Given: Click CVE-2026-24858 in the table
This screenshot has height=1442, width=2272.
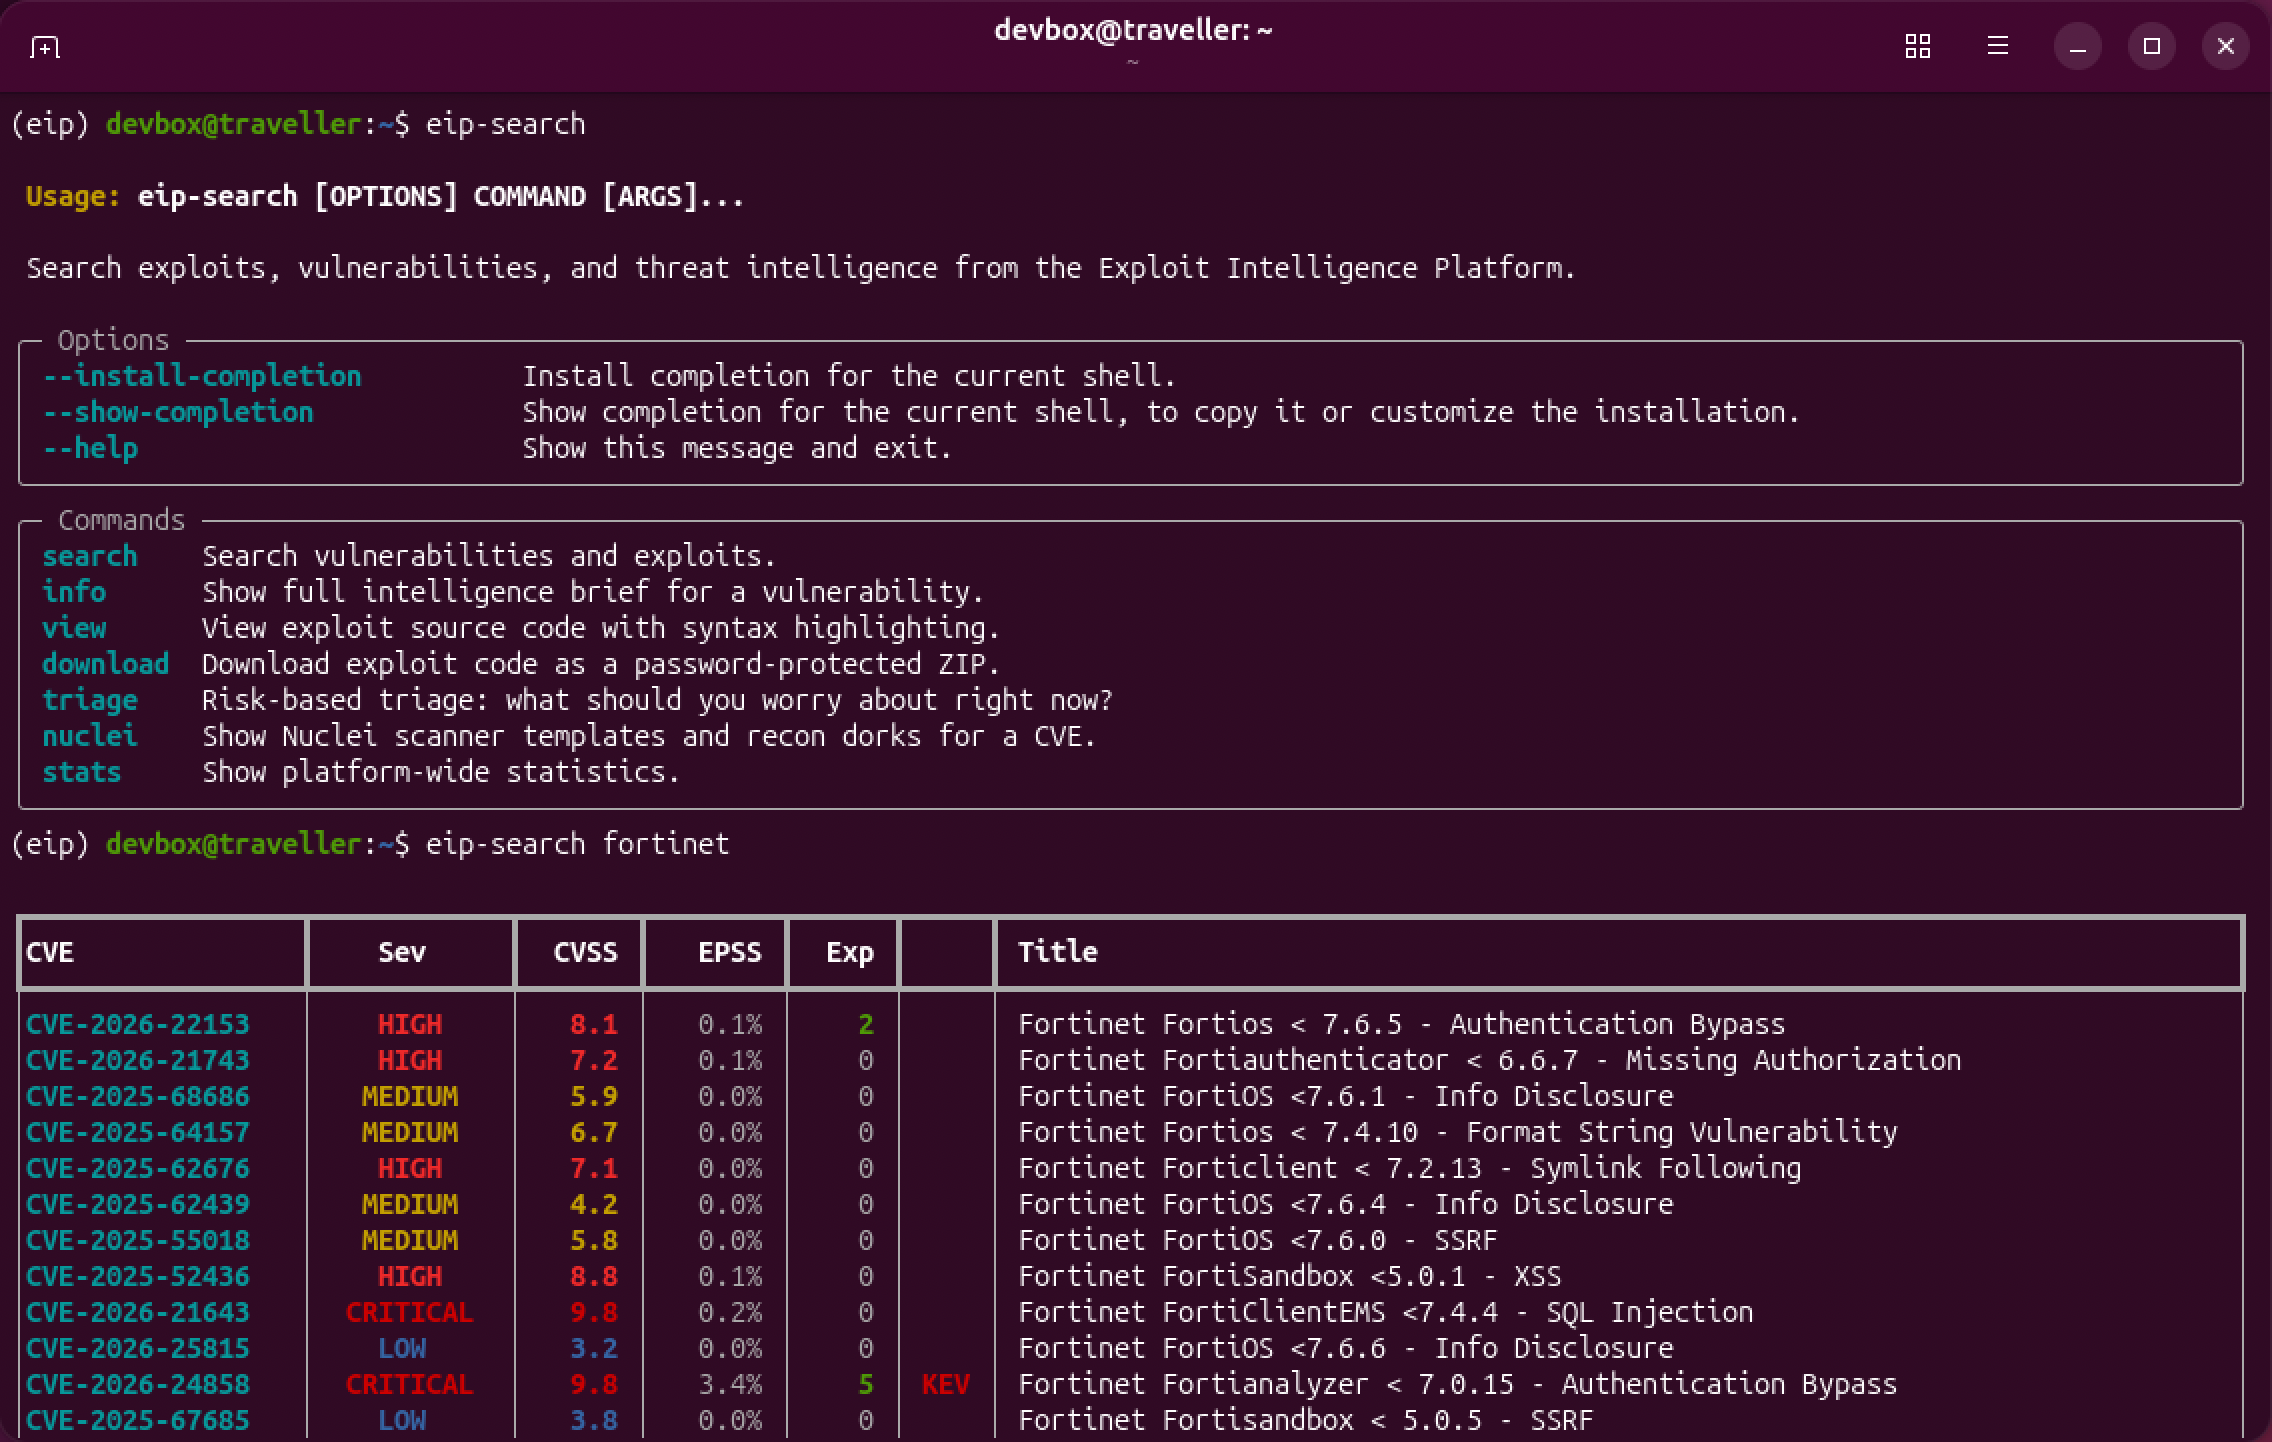Looking at the screenshot, I should pos(138,1384).
